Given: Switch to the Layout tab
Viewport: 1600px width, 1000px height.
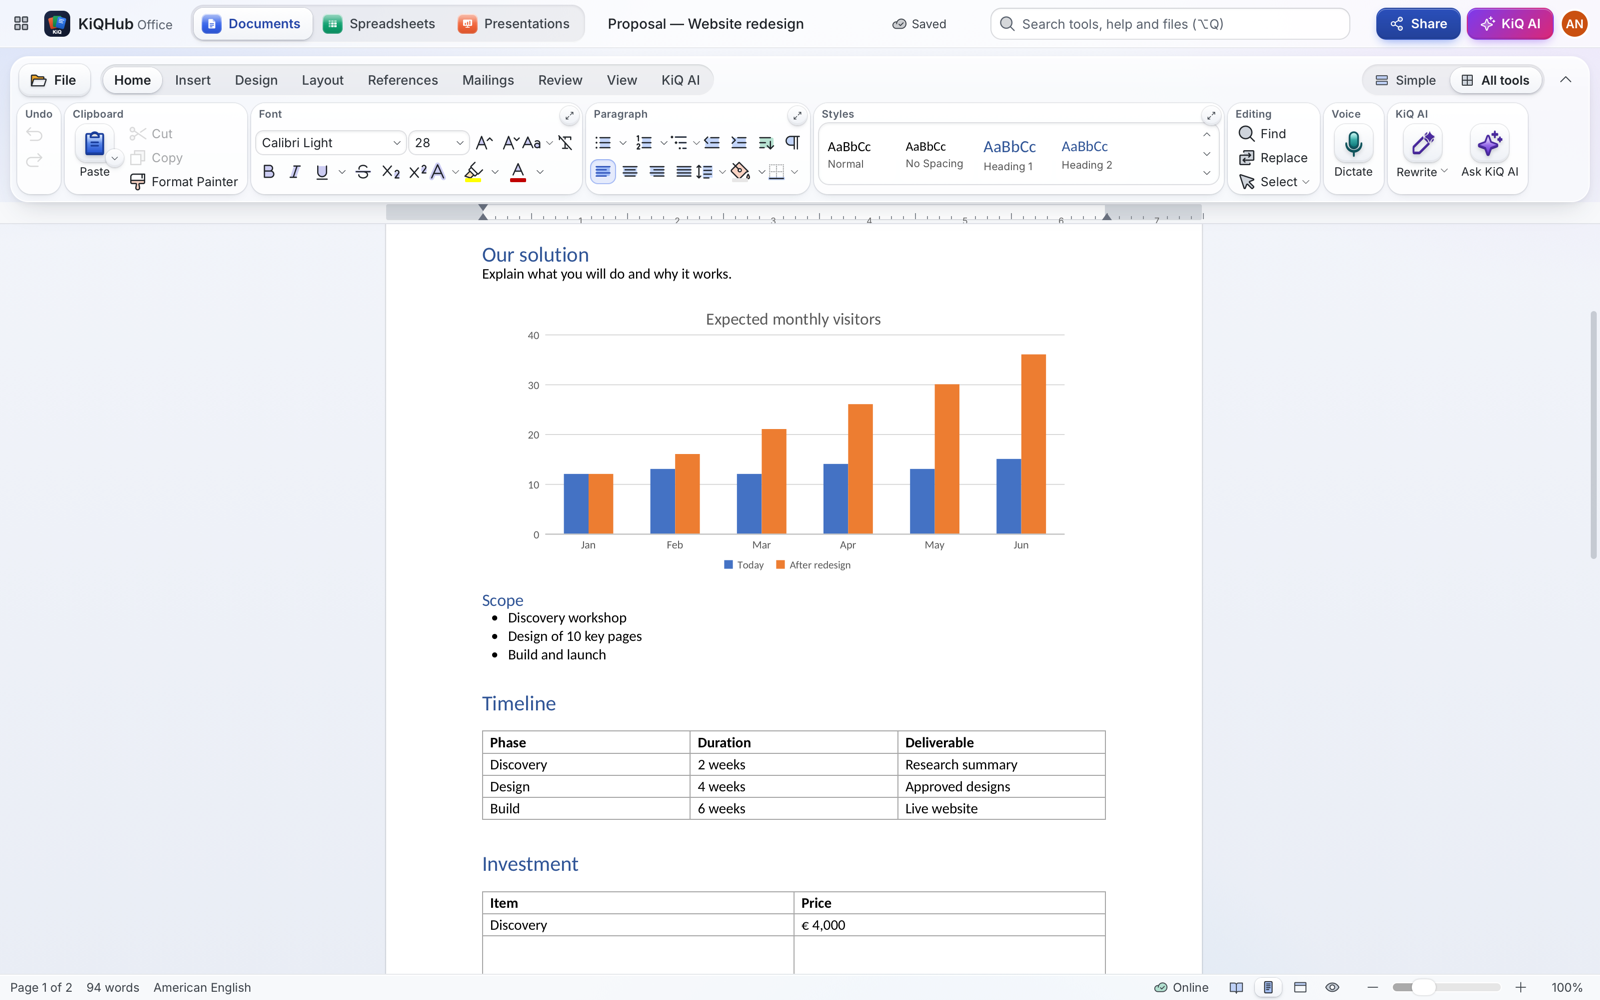Looking at the screenshot, I should click(x=322, y=80).
